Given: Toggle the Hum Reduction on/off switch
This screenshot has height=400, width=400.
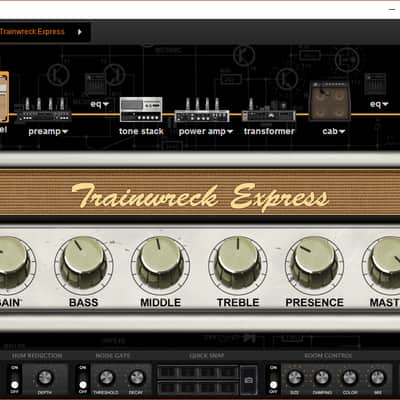Looking at the screenshot, I should (x=15, y=380).
